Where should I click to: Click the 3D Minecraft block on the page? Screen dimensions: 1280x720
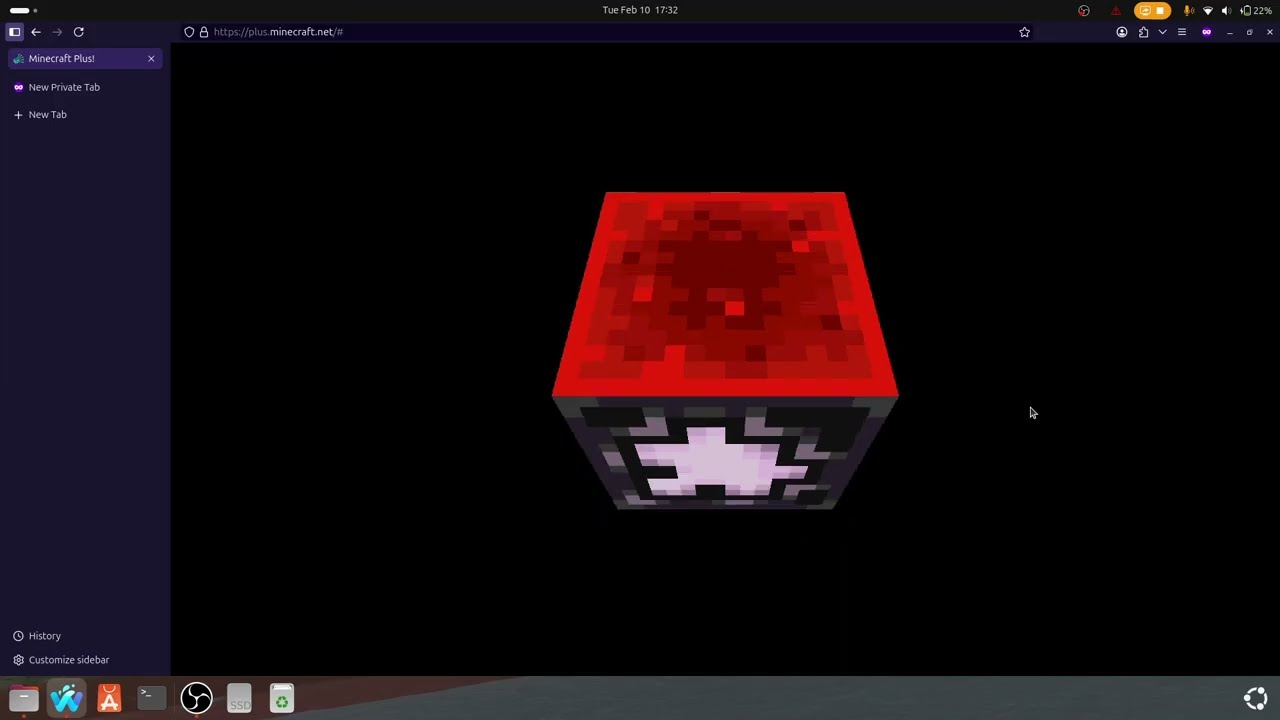[x=725, y=351]
